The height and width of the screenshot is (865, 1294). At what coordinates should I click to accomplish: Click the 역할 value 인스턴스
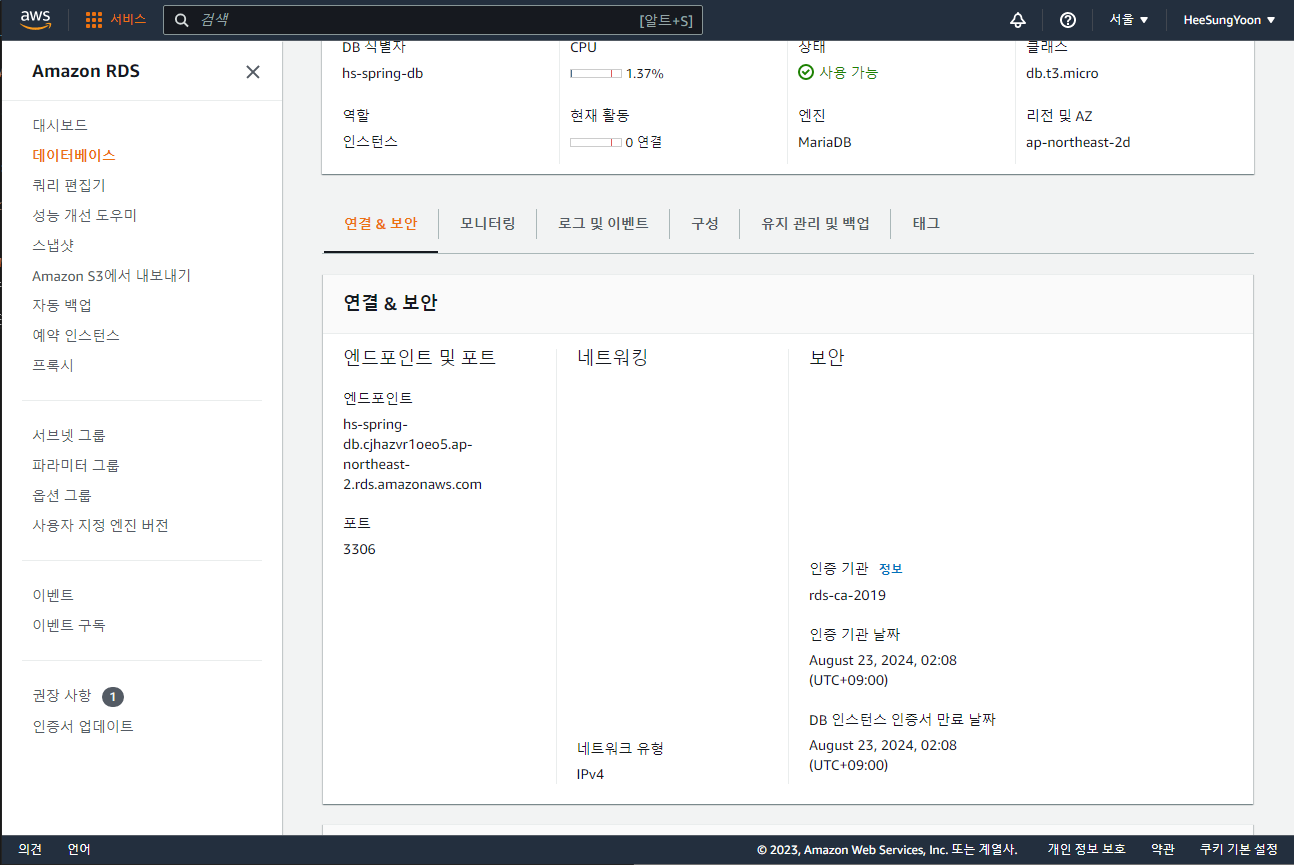click(370, 142)
